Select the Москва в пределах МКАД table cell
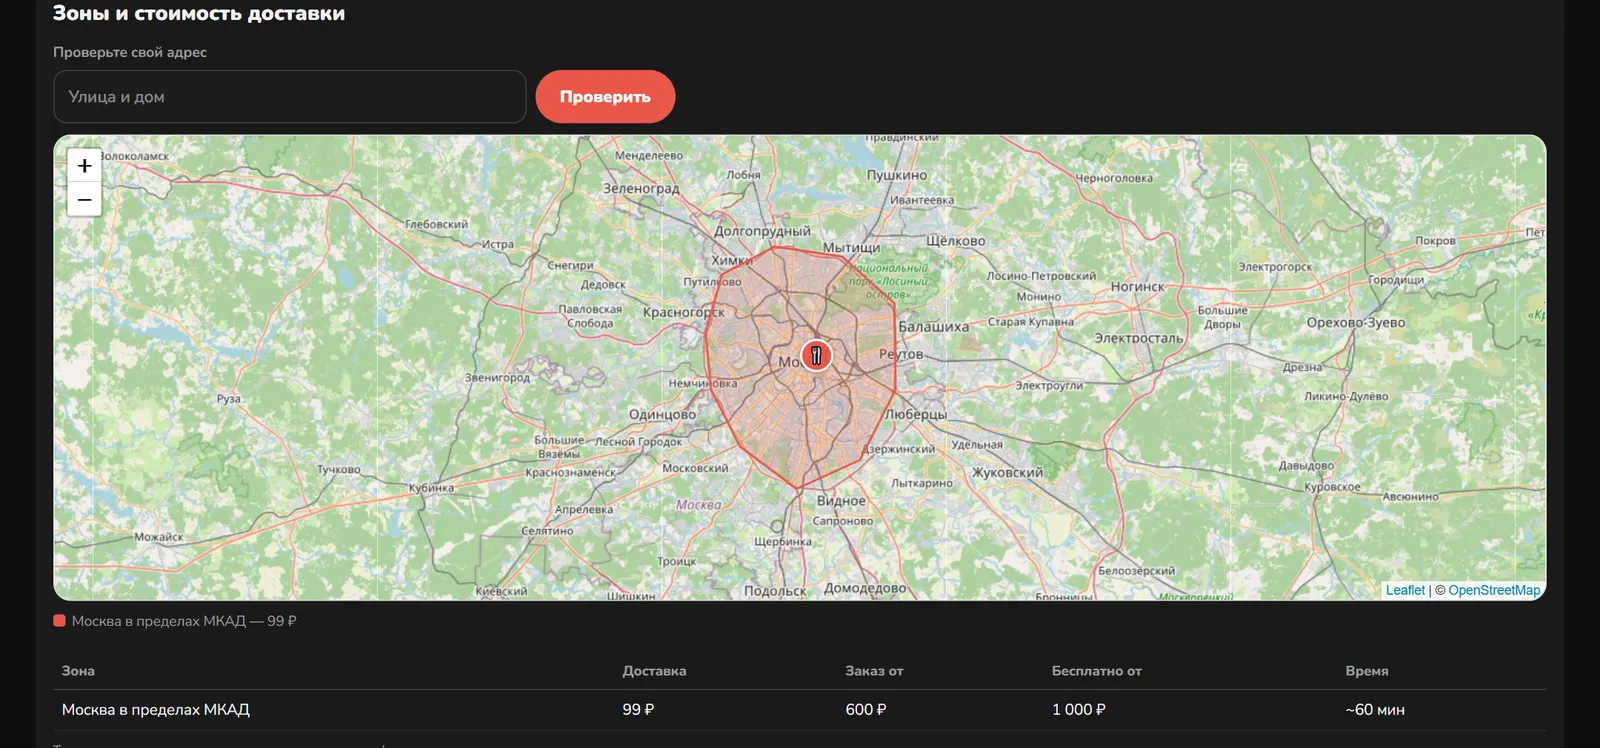 (x=156, y=710)
